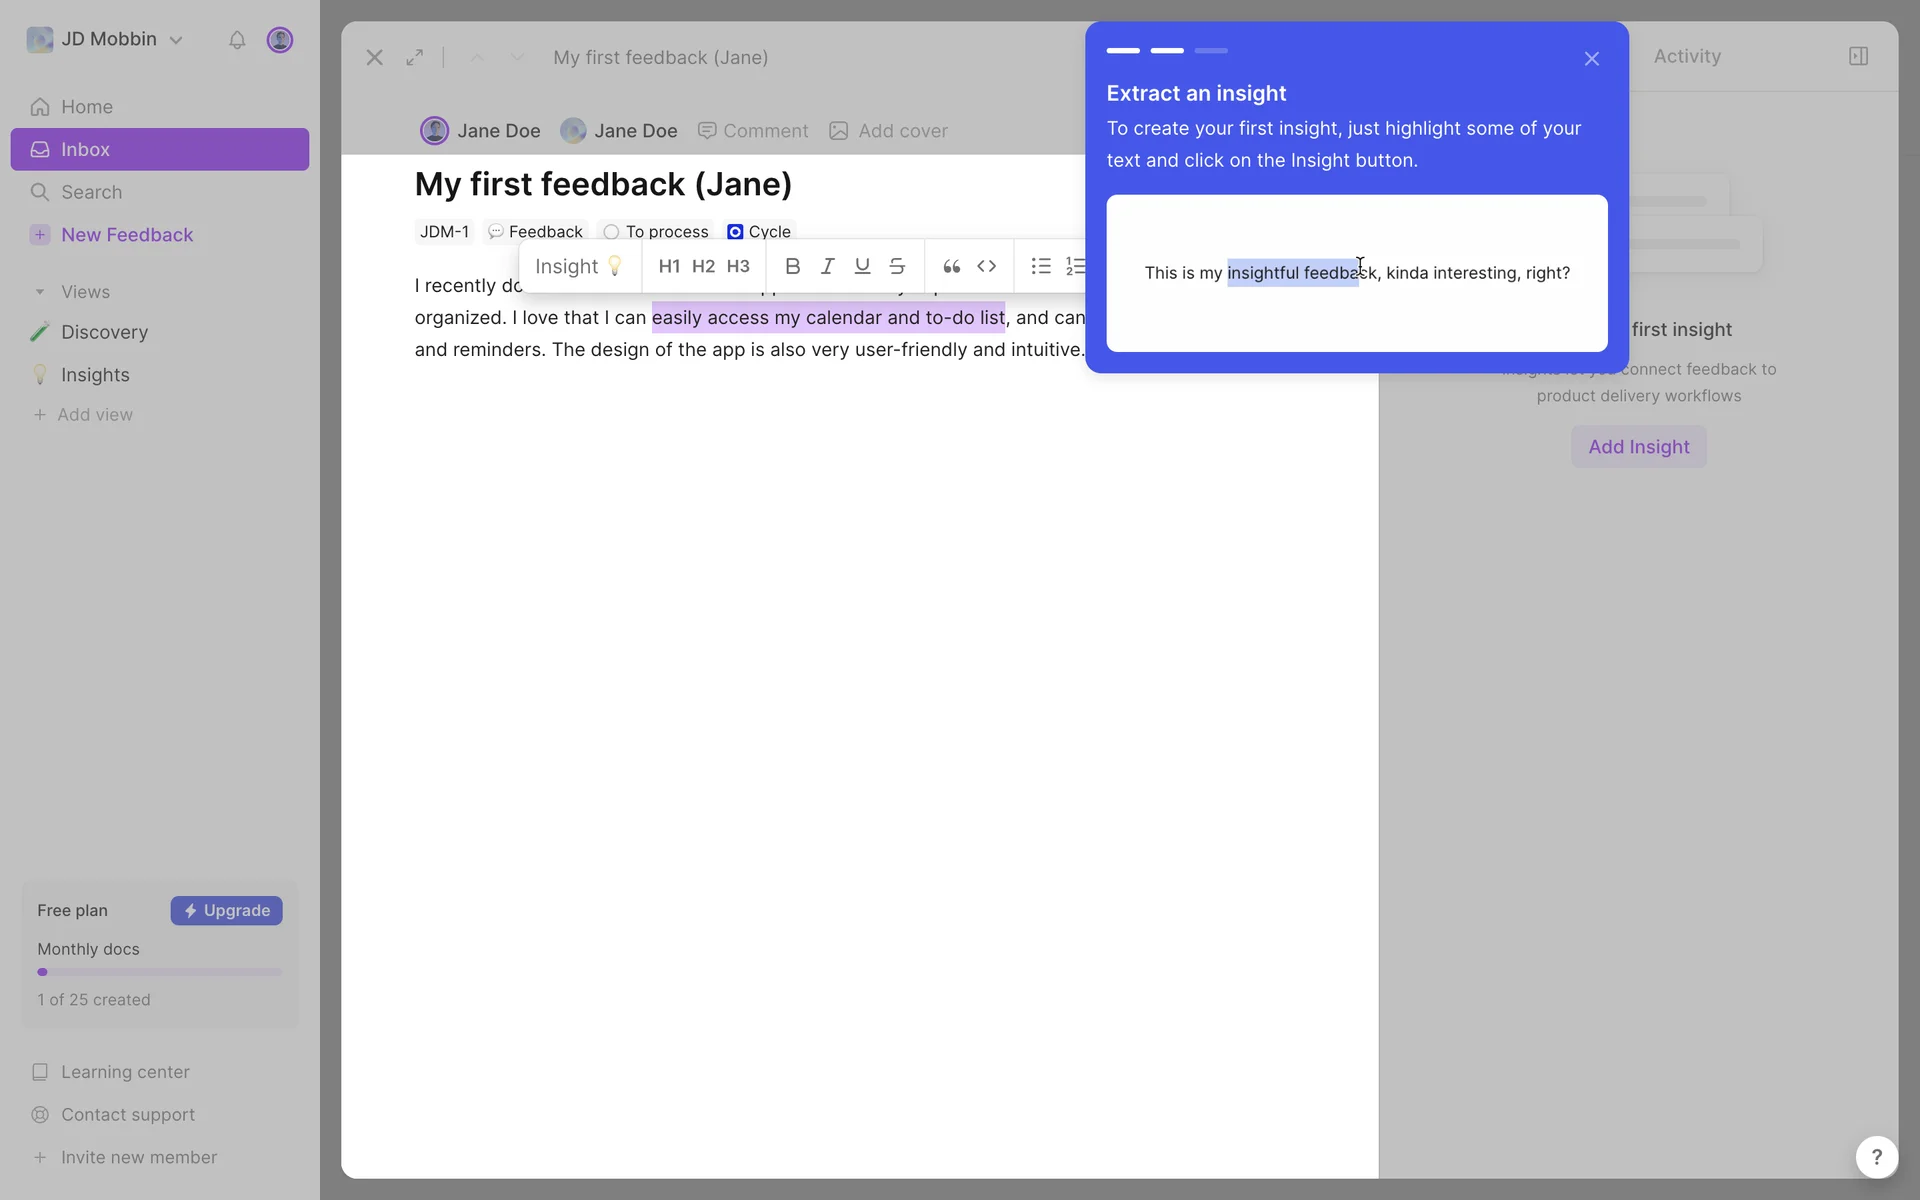Click the notifications bell icon
1920x1200 pixels.
click(237, 40)
